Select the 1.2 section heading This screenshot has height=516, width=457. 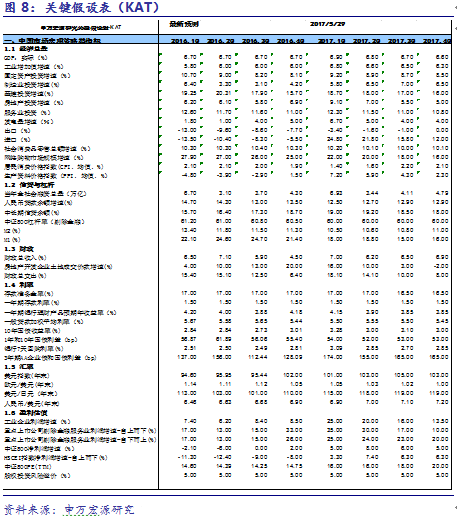29,185
